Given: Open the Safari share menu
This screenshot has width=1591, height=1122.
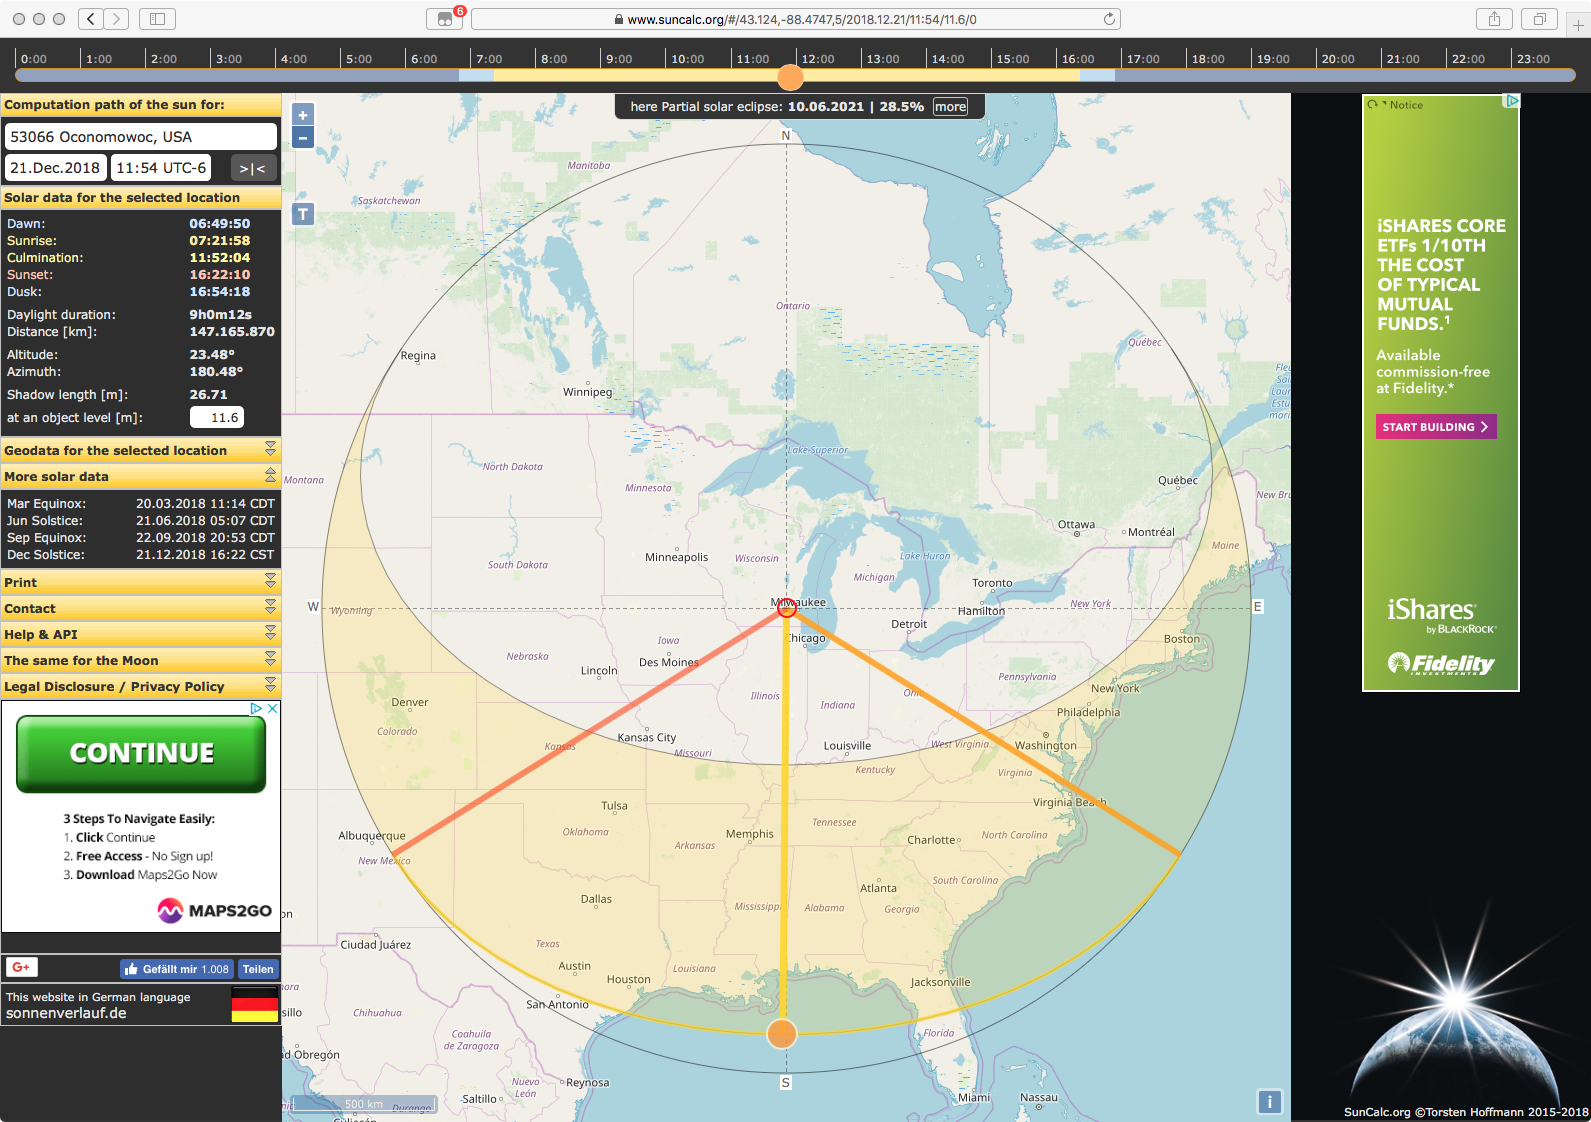Looking at the screenshot, I should pyautogui.click(x=1494, y=19).
